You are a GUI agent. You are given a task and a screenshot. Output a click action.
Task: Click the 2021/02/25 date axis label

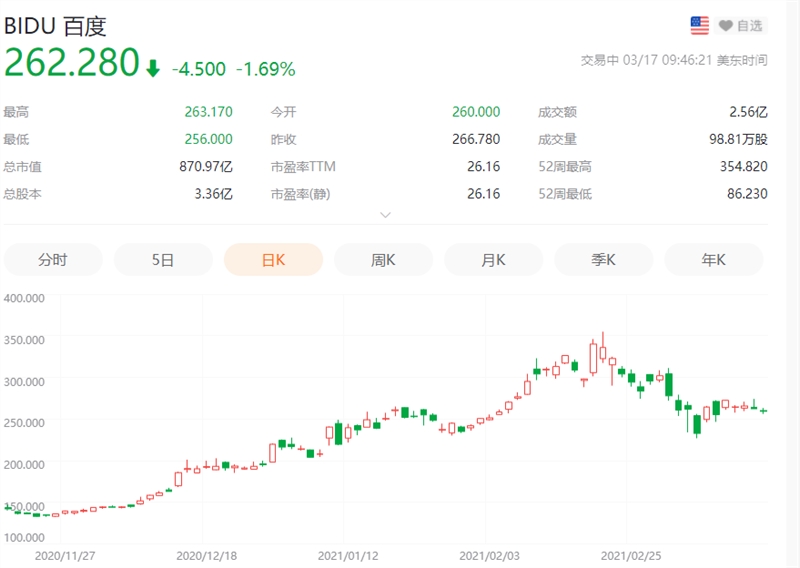tap(631, 556)
